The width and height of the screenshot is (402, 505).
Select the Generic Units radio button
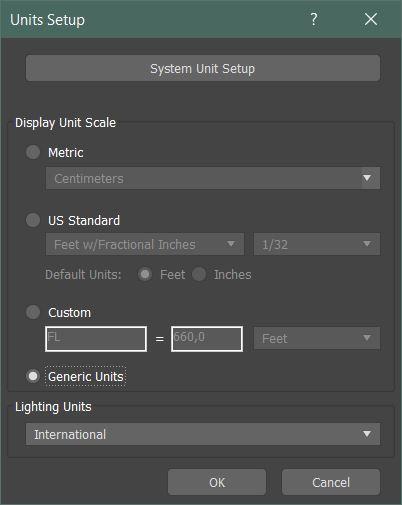pyautogui.click(x=33, y=376)
